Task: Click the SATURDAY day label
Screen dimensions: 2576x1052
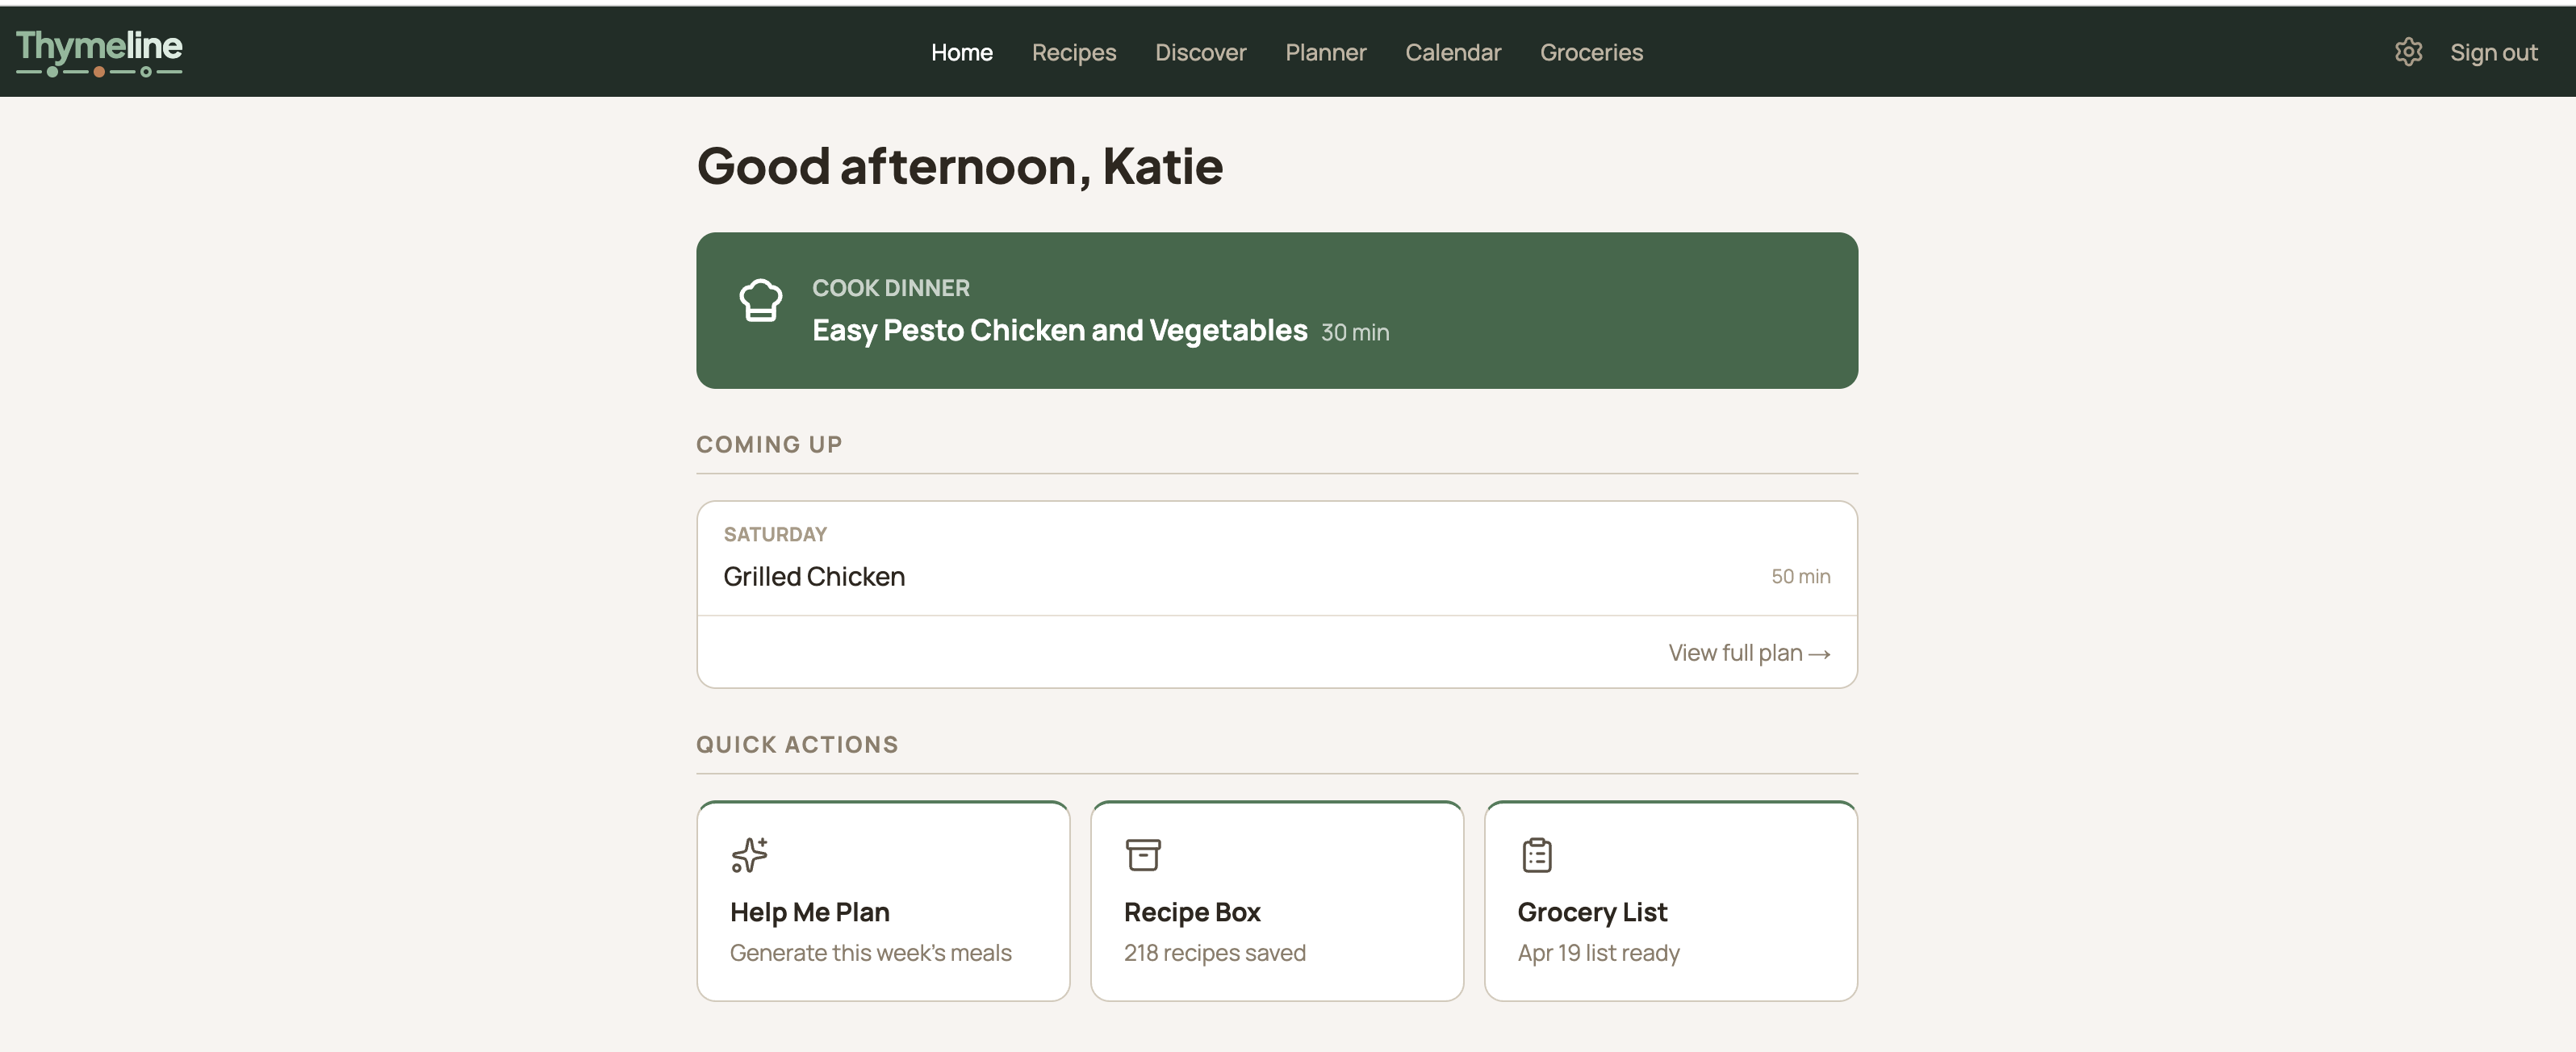Action: tap(775, 534)
